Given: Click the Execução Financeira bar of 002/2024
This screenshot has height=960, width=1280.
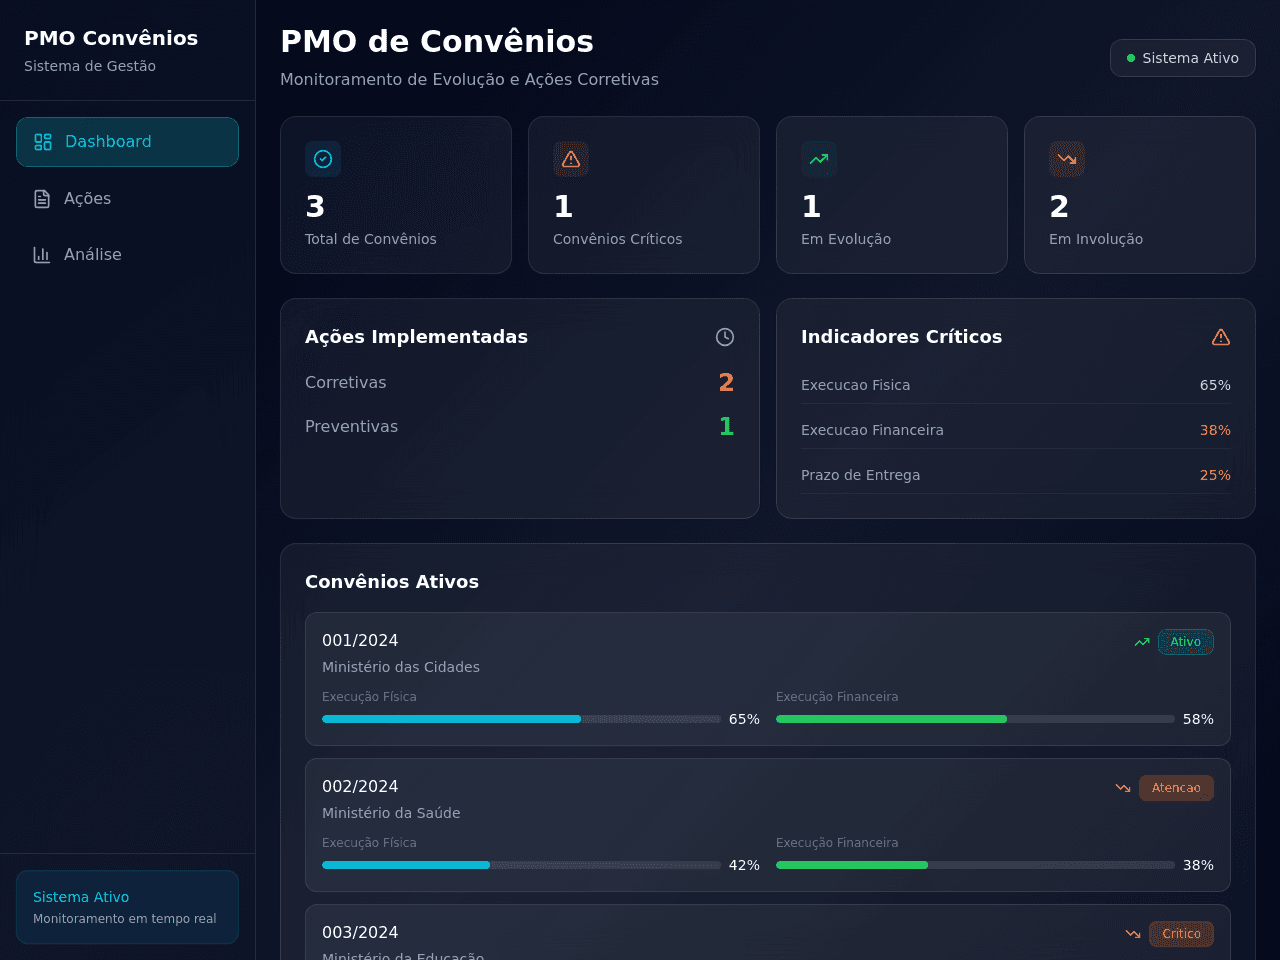Looking at the screenshot, I should tap(975, 865).
